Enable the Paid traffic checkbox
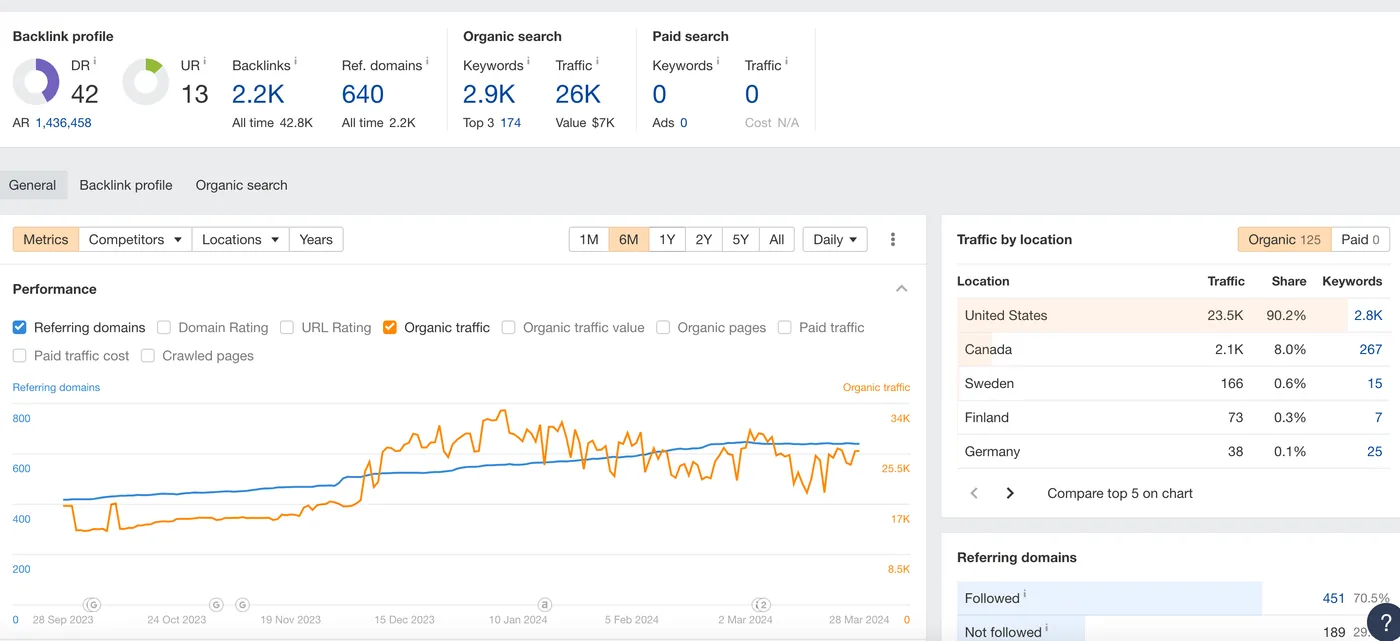Screen dimensions: 1400x641 (785, 327)
